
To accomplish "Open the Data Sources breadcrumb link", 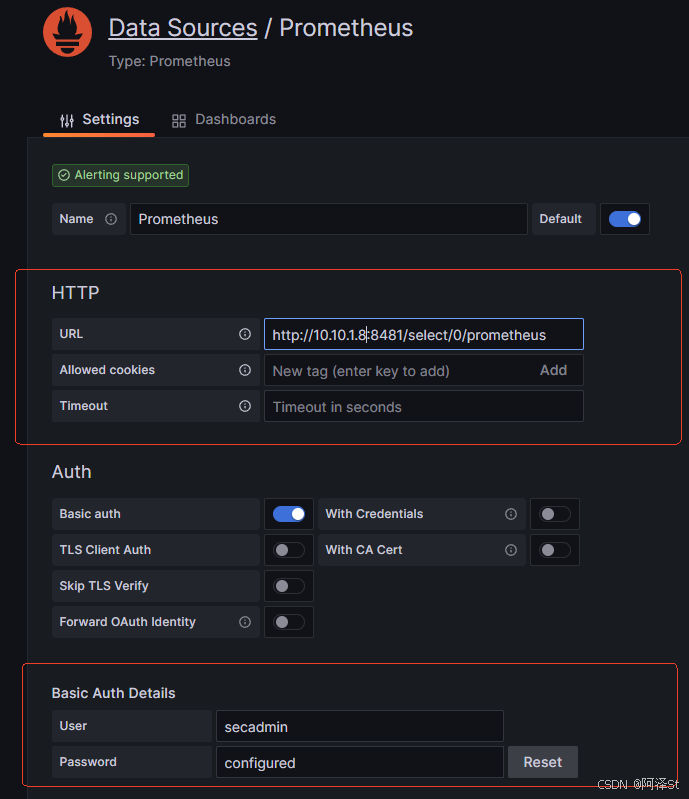I will (x=183, y=28).
